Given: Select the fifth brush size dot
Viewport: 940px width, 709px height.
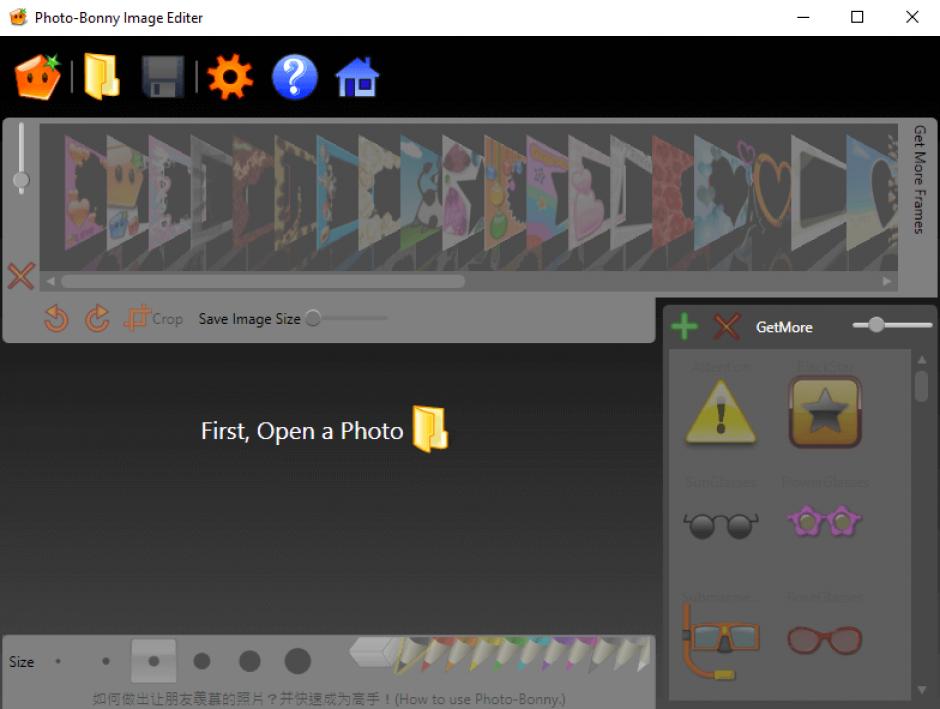Looking at the screenshot, I should tap(249, 661).
